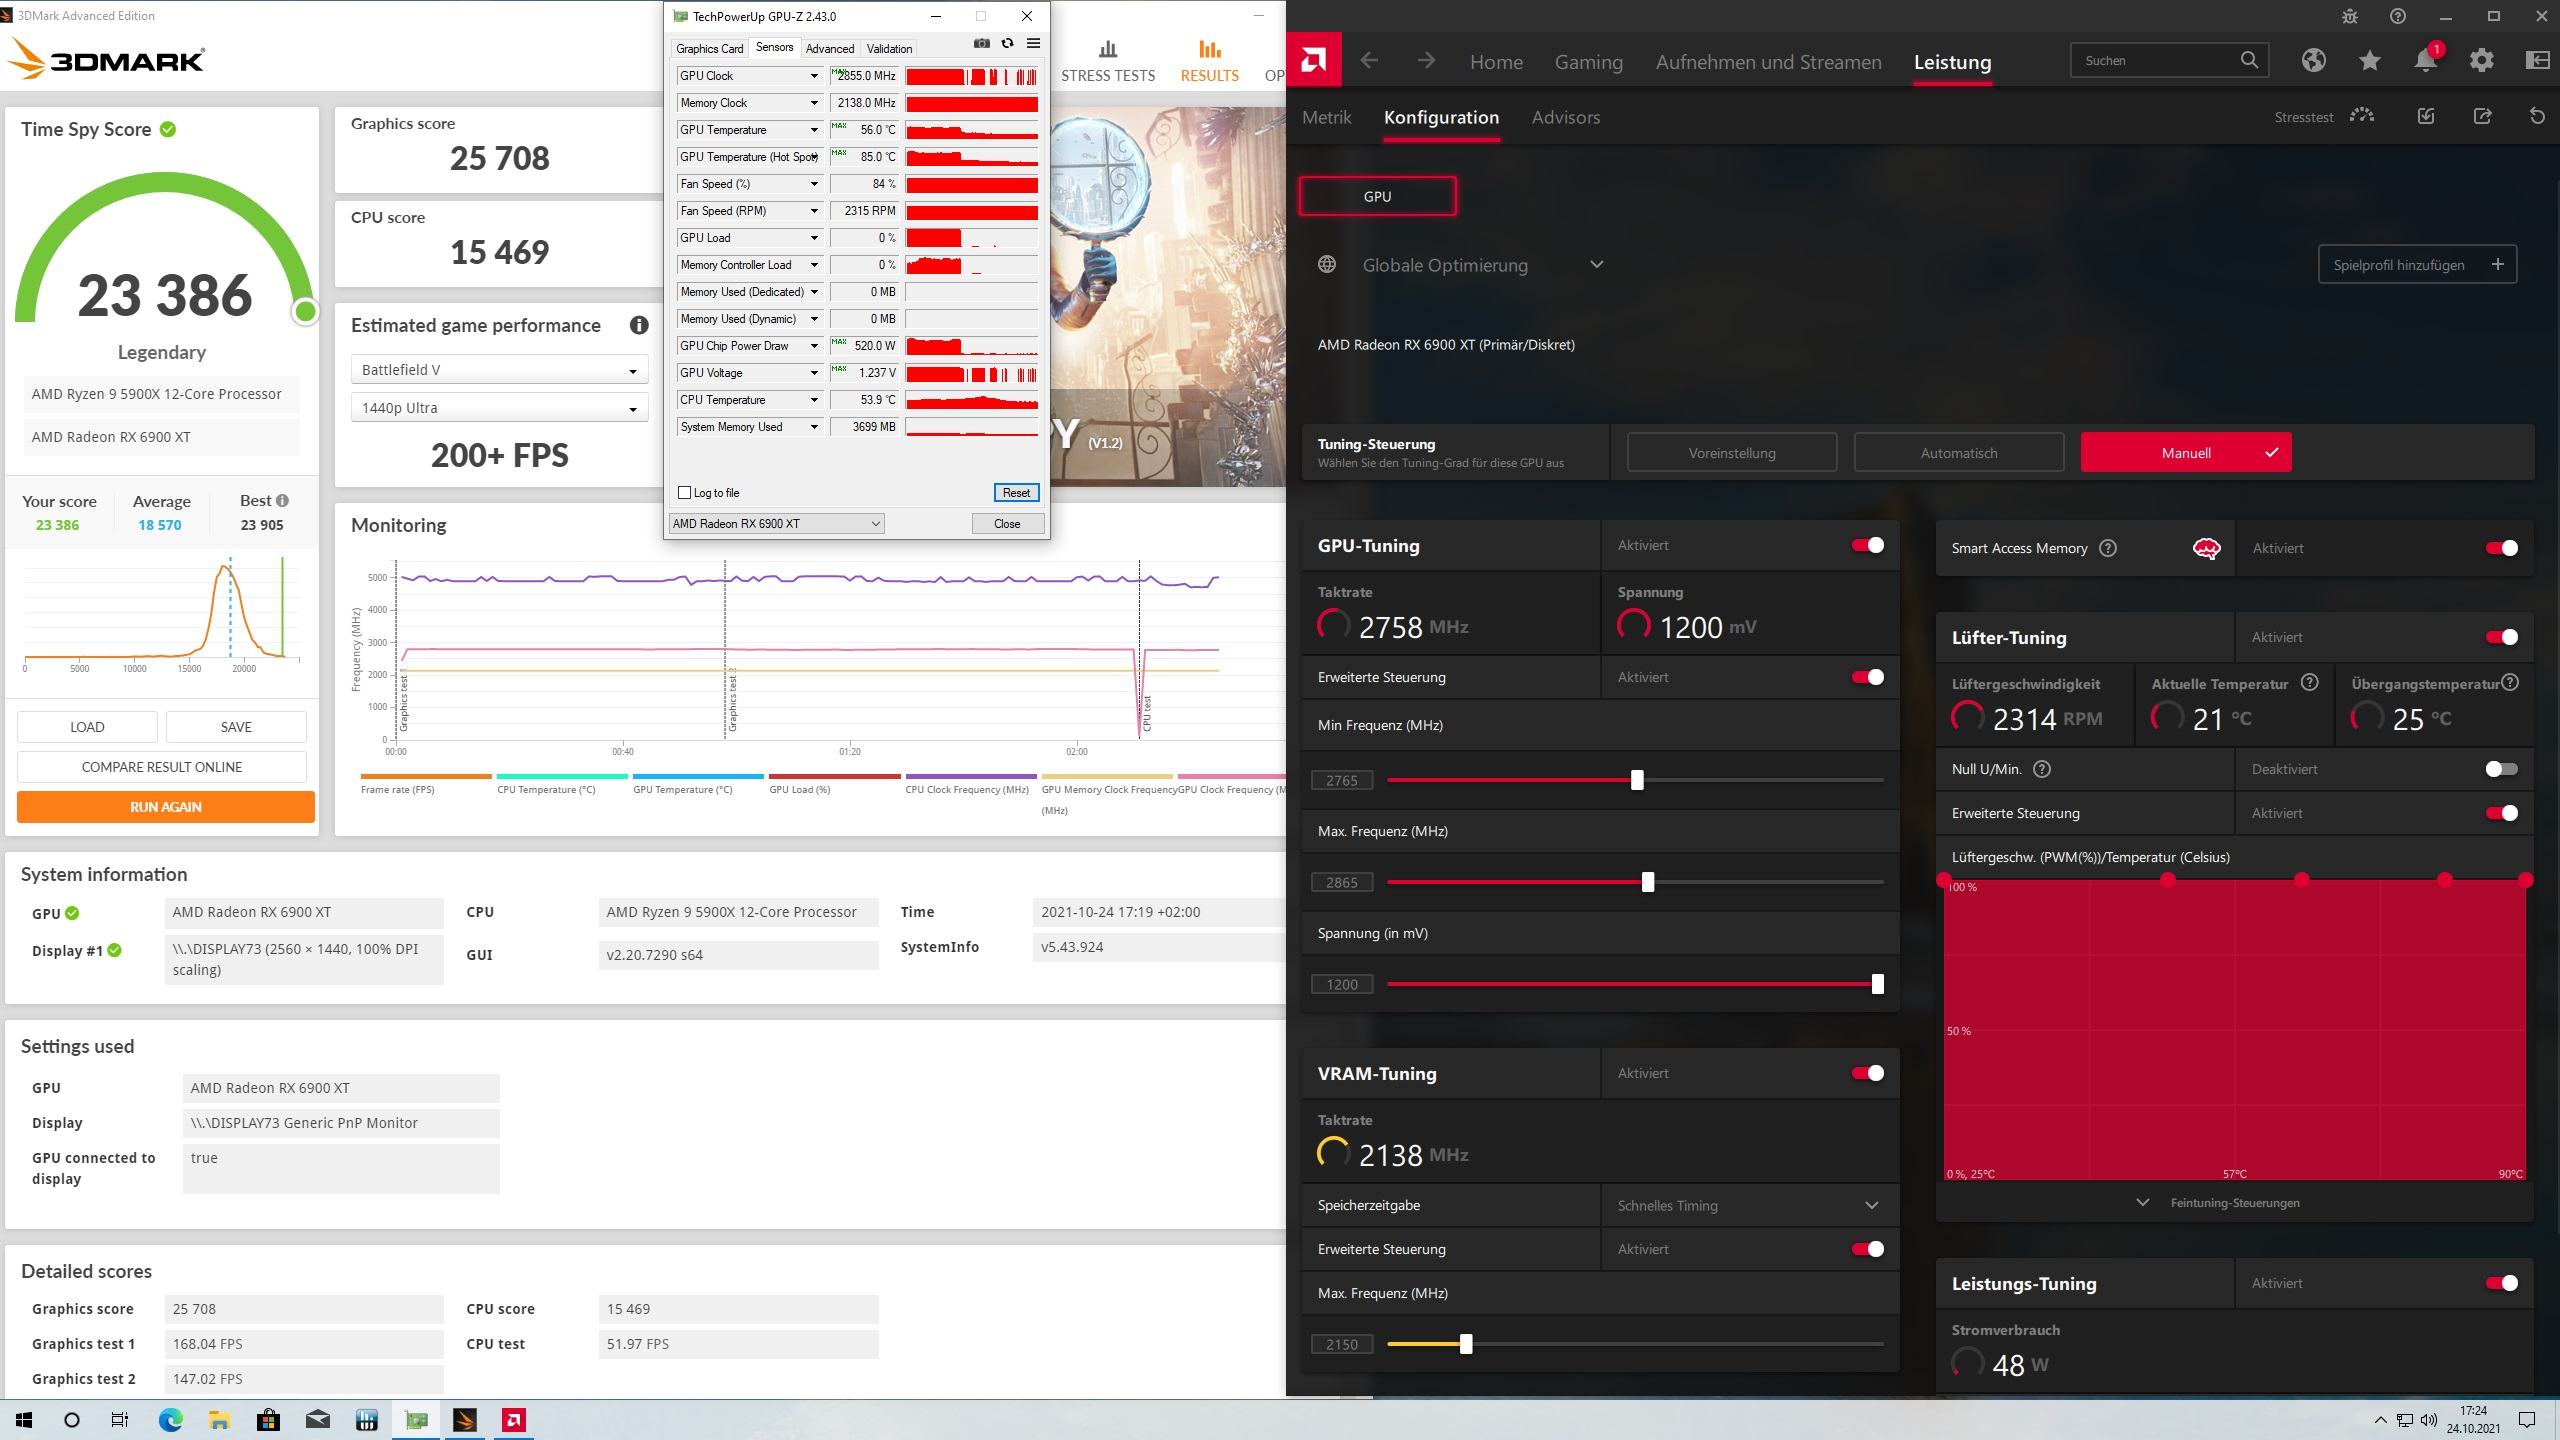Open the STRESS TESTS tab in 3DMark
This screenshot has width=2560, height=1440.
pyautogui.click(x=1108, y=62)
